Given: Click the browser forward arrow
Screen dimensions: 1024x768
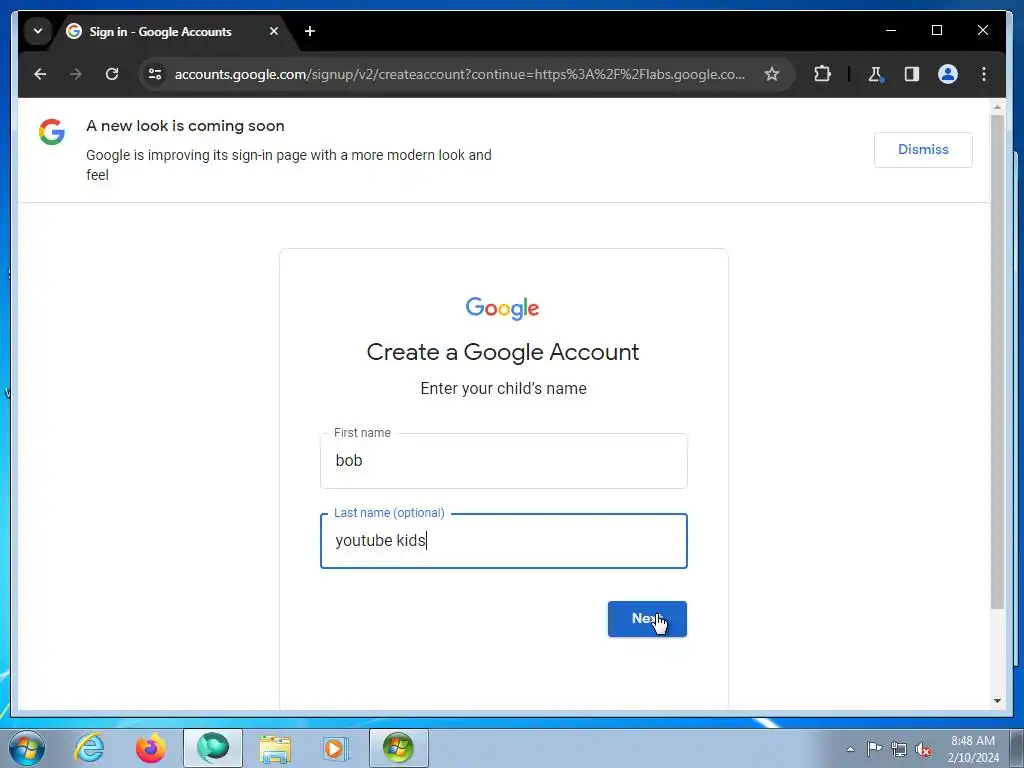Looking at the screenshot, I should pos(76,74).
